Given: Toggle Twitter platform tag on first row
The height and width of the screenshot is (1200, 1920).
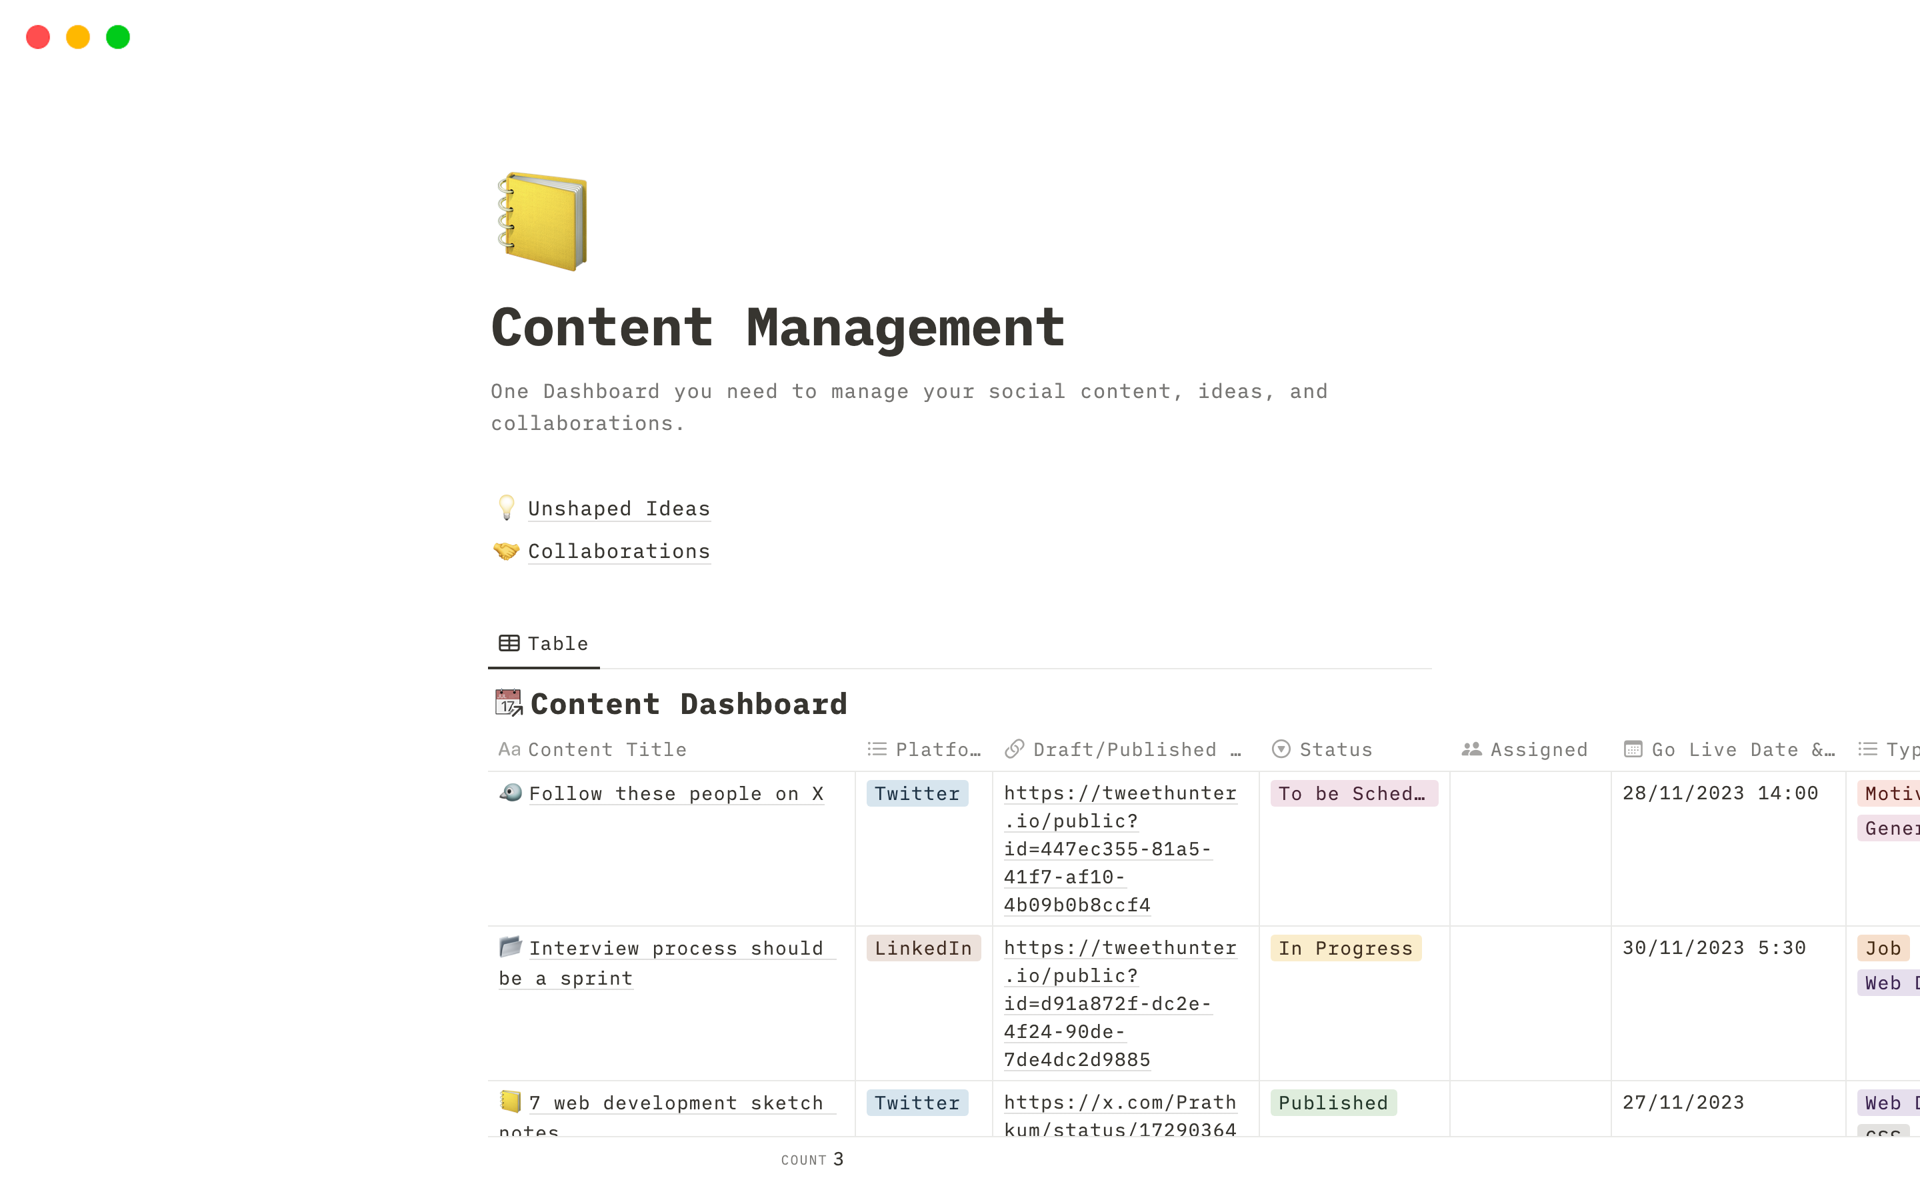Looking at the screenshot, I should click(918, 794).
